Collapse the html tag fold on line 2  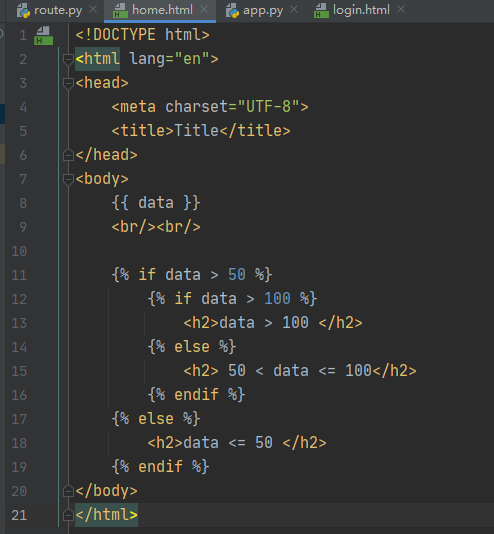pos(68,60)
